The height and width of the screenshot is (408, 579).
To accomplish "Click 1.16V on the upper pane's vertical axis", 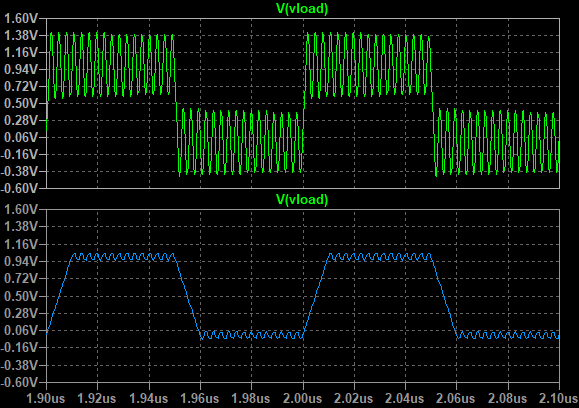I will click(x=21, y=52).
